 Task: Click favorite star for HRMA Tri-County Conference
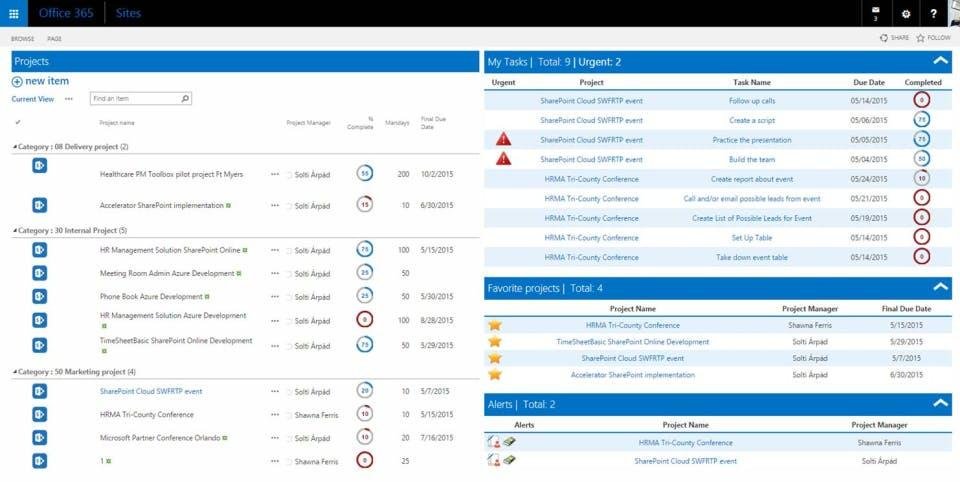click(495, 325)
